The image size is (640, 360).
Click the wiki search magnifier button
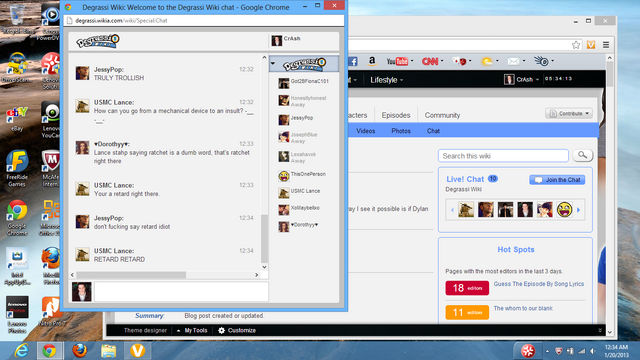pyautogui.click(x=582, y=155)
